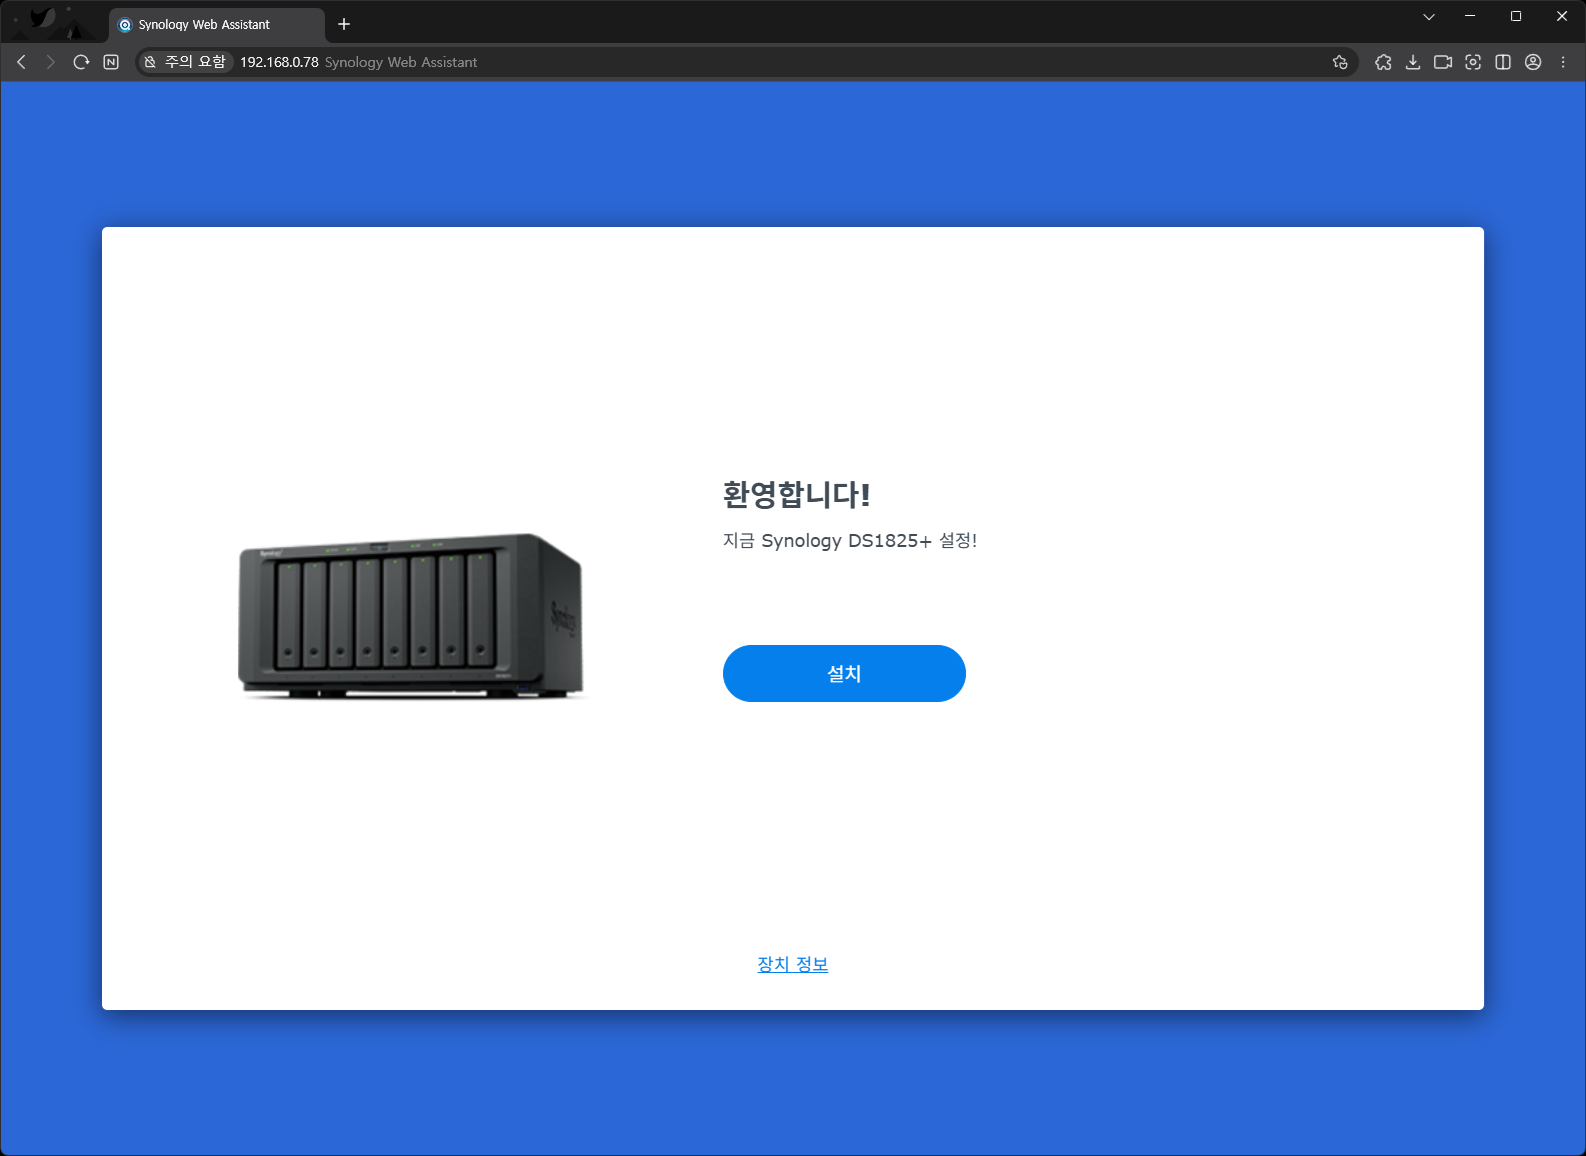
Task: Select the Synology Web Assistant tab
Action: pyautogui.click(x=216, y=25)
